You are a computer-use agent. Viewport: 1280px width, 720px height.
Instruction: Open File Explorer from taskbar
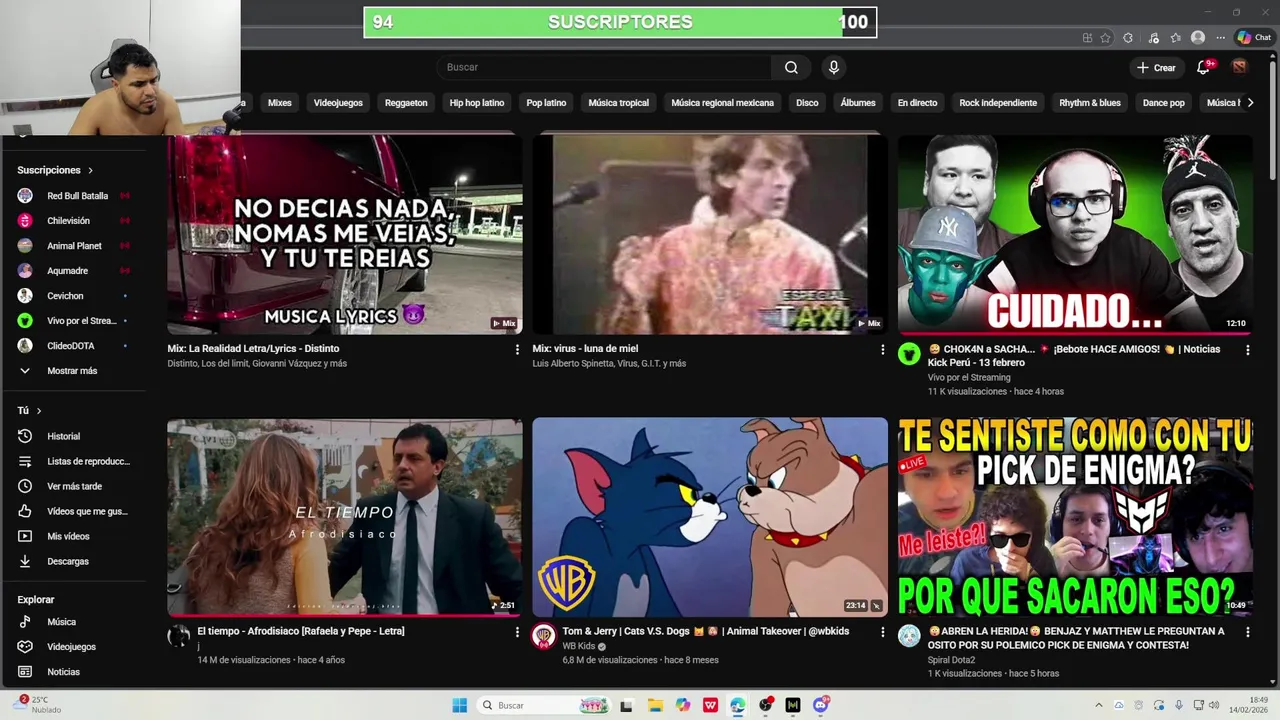(655, 705)
